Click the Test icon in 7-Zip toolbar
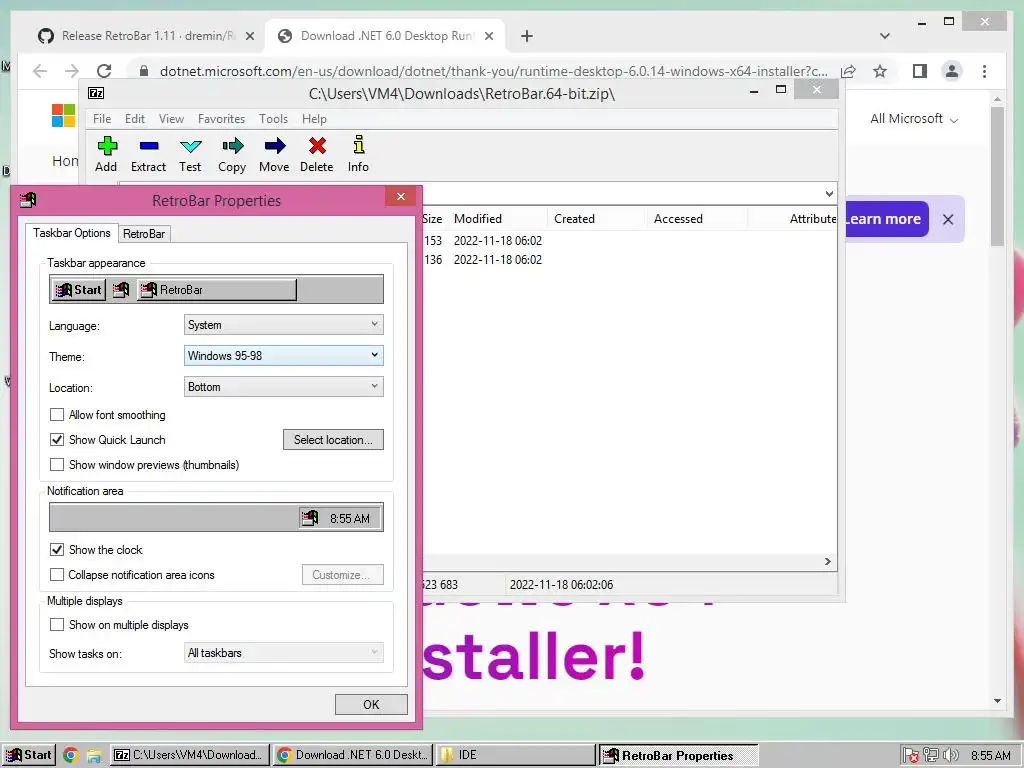Image resolution: width=1024 pixels, height=768 pixels. [191, 146]
